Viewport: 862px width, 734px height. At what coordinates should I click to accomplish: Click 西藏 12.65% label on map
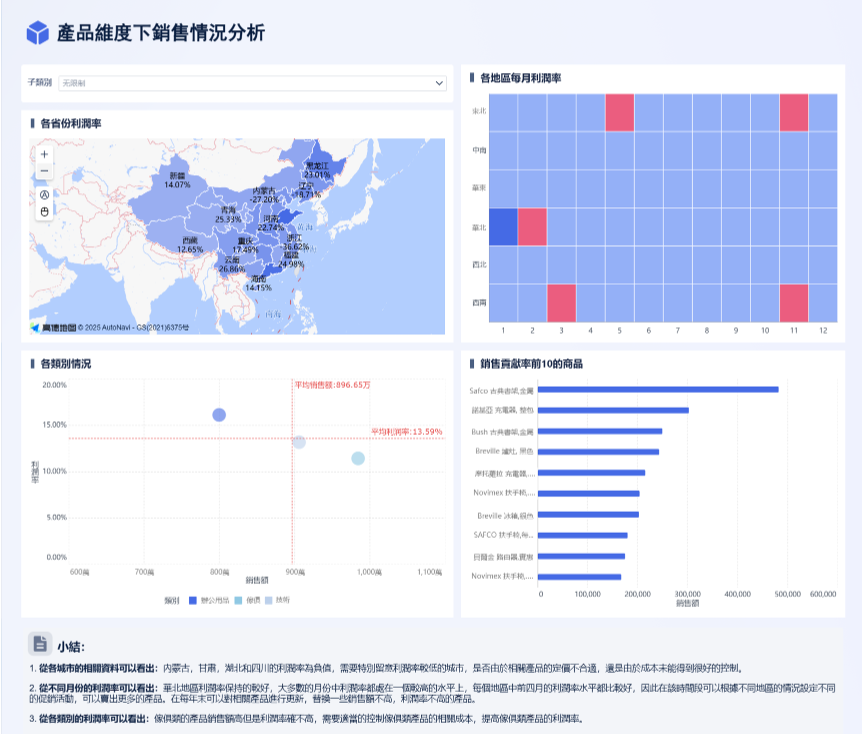(x=190, y=245)
